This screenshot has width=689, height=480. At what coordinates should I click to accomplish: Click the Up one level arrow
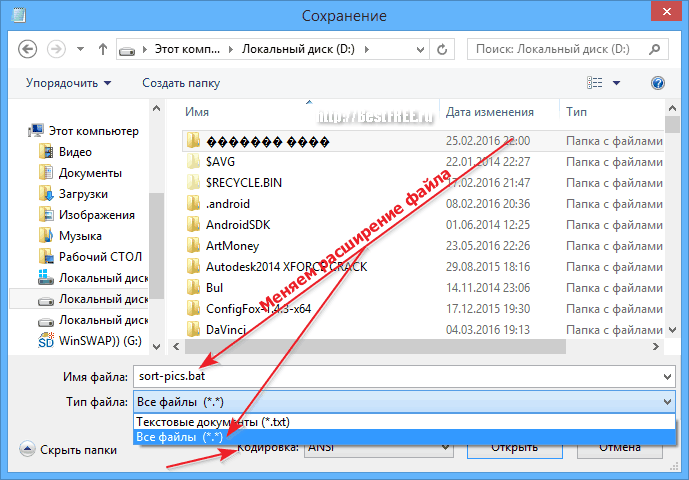point(103,48)
